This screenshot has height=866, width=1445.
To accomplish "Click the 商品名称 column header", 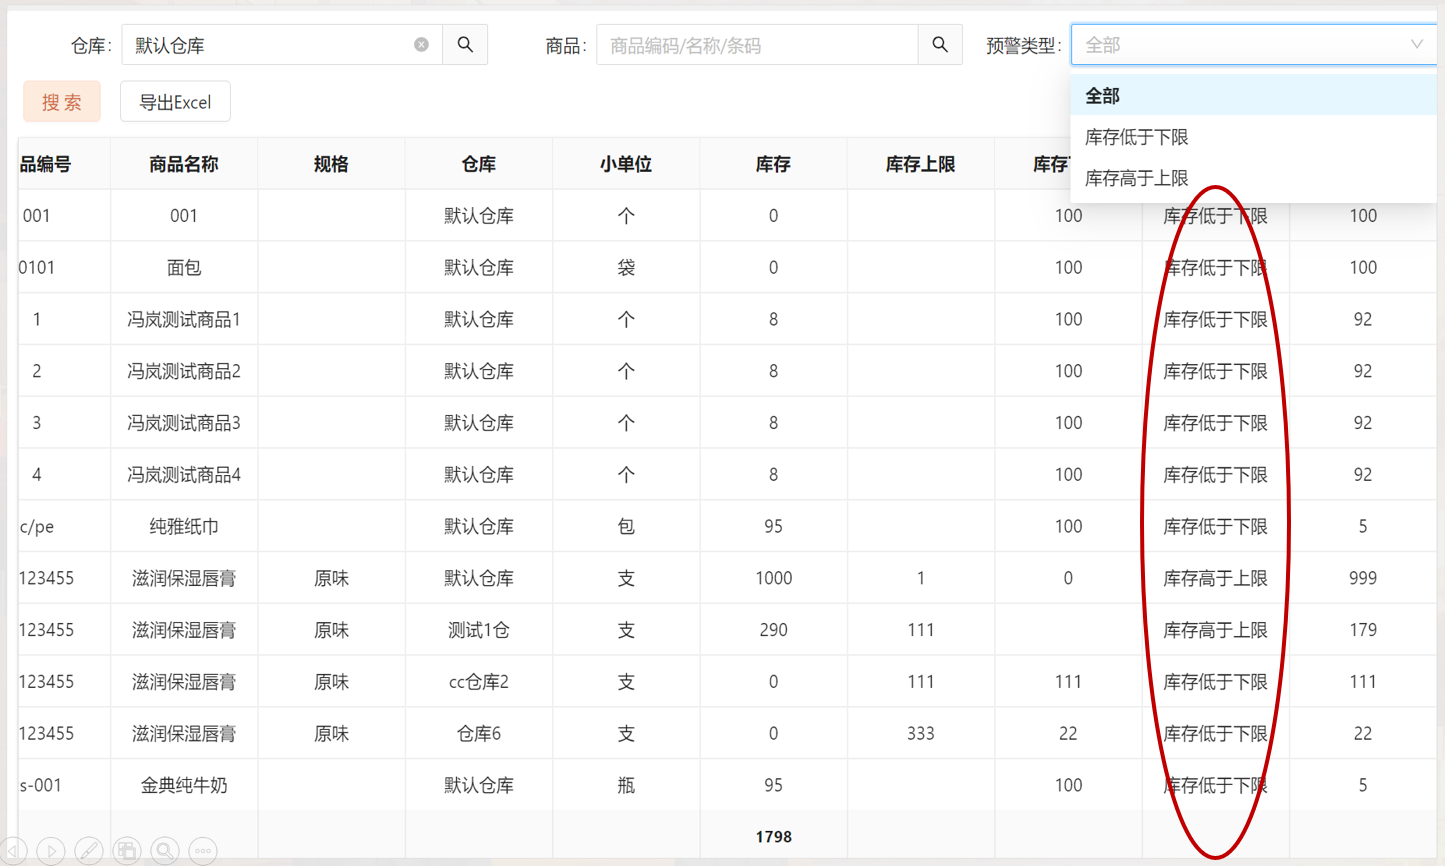I will point(184,164).
